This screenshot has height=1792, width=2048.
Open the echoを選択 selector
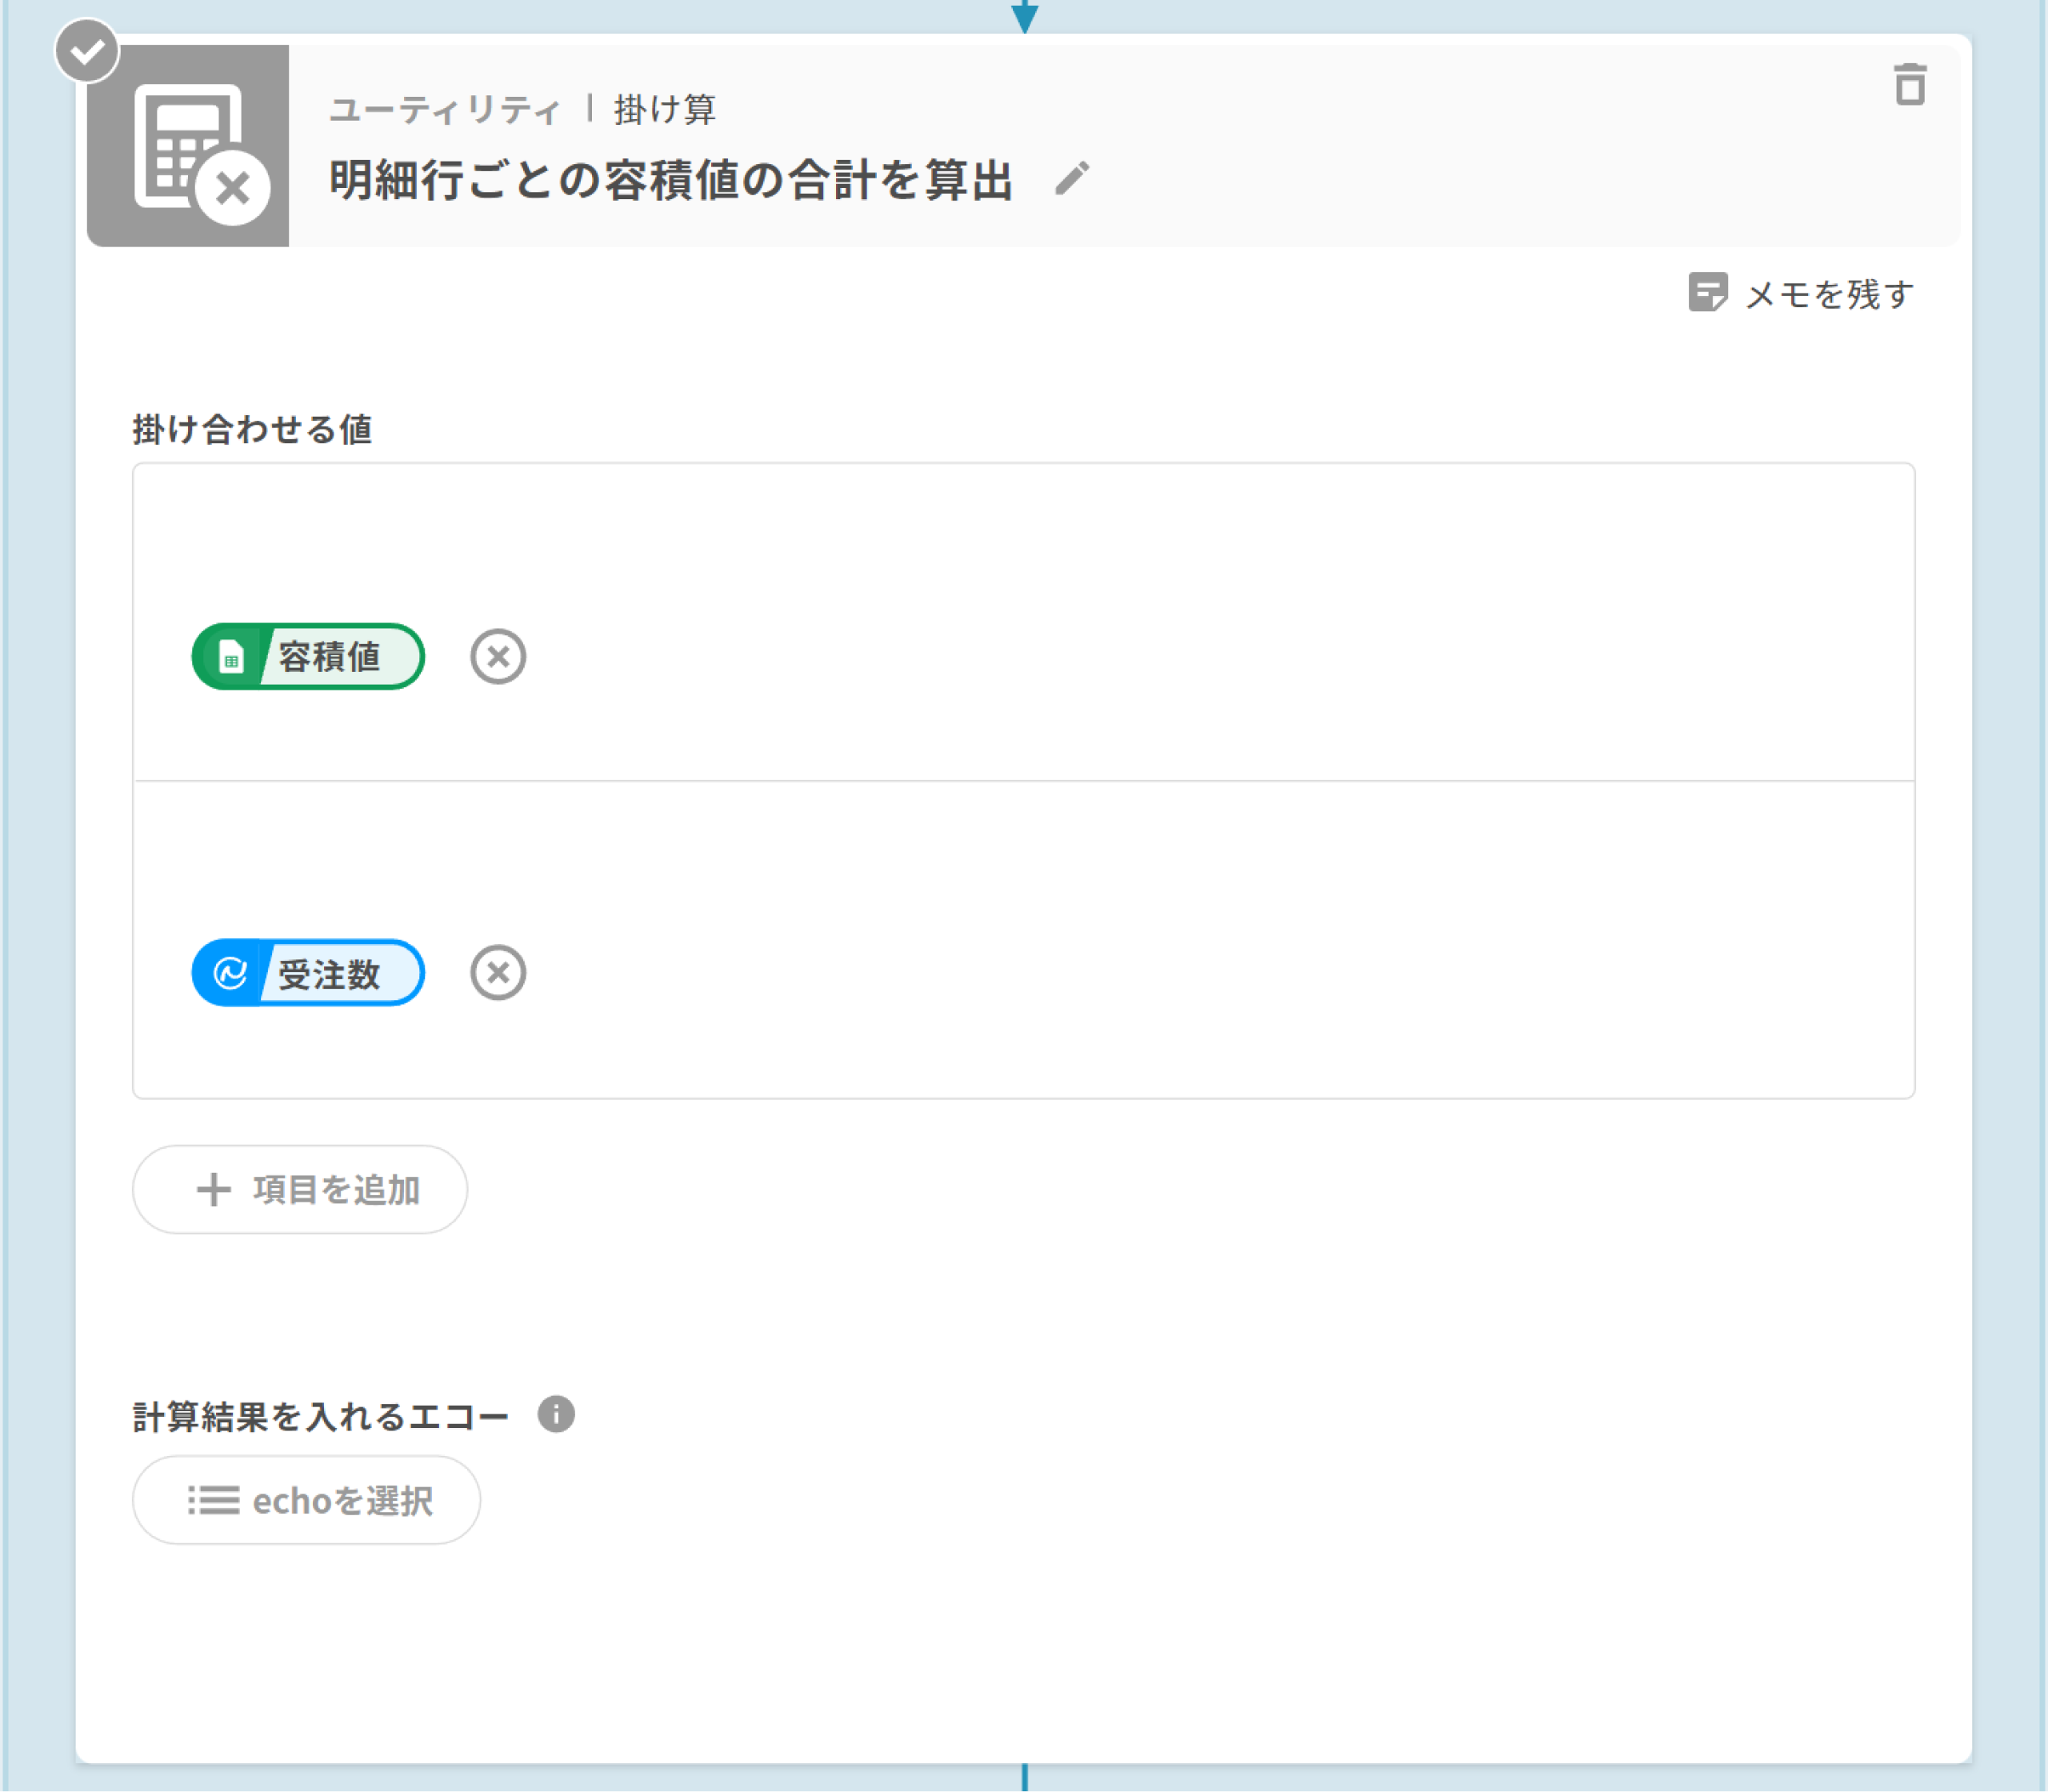306,1500
